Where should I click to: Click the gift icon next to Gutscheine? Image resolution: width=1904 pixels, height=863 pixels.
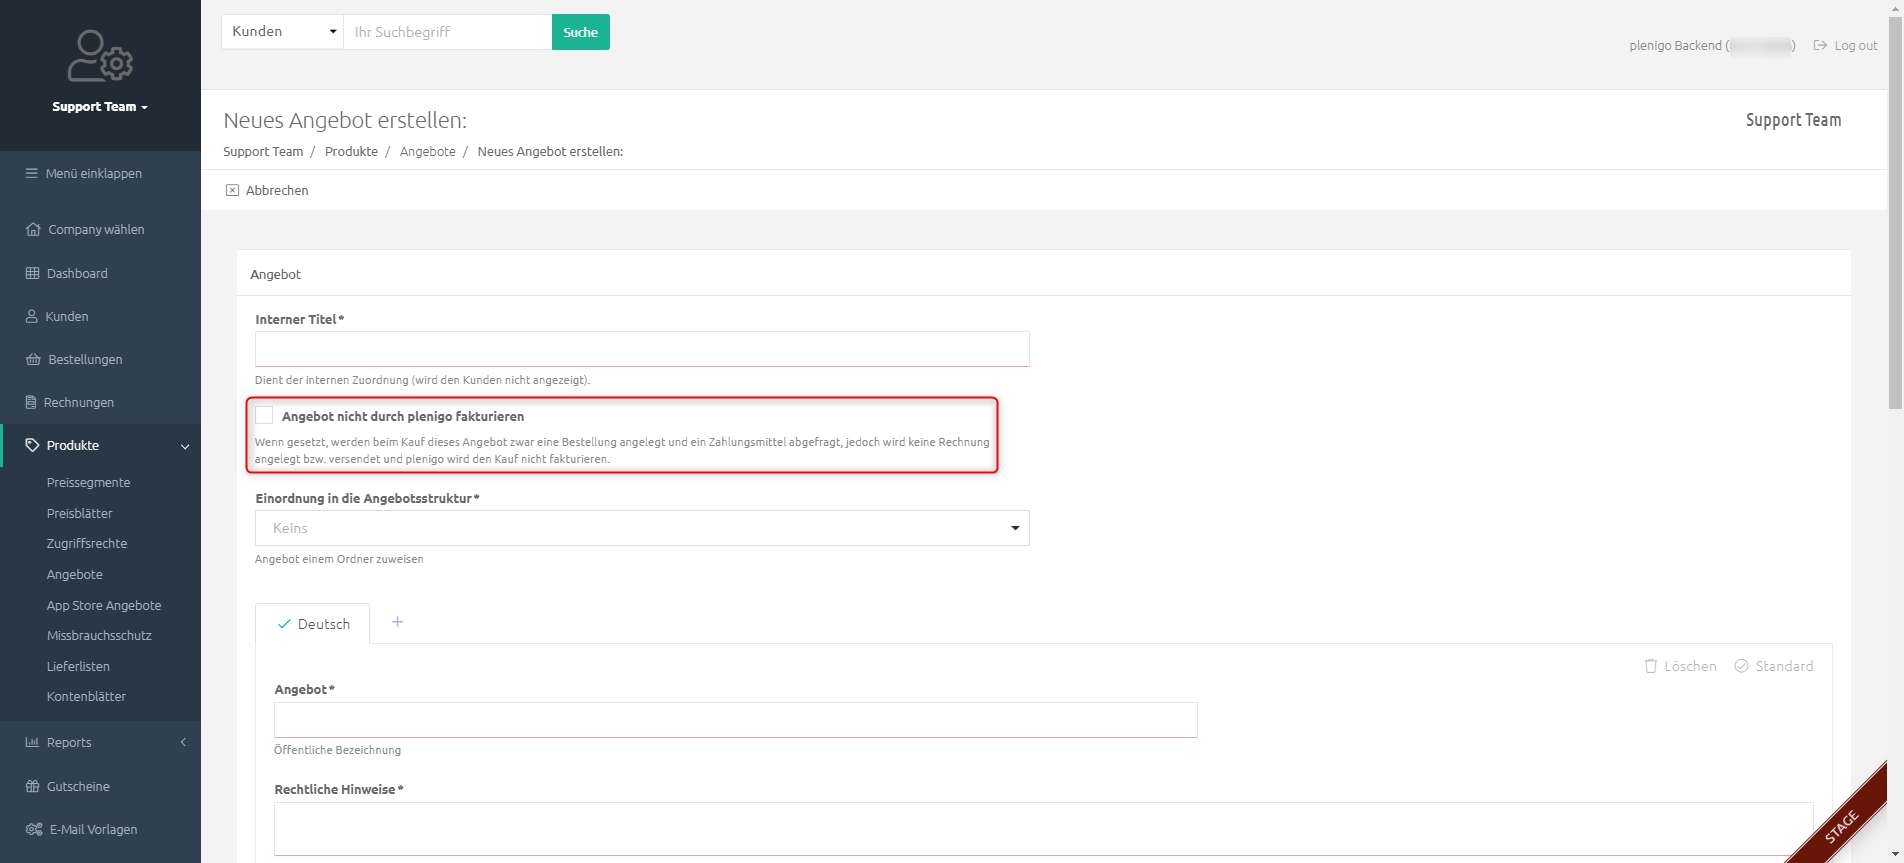[33, 786]
